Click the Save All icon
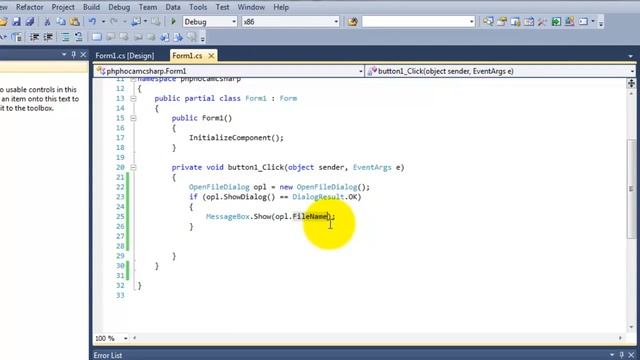This screenshot has height=360, width=640. pos(30,22)
